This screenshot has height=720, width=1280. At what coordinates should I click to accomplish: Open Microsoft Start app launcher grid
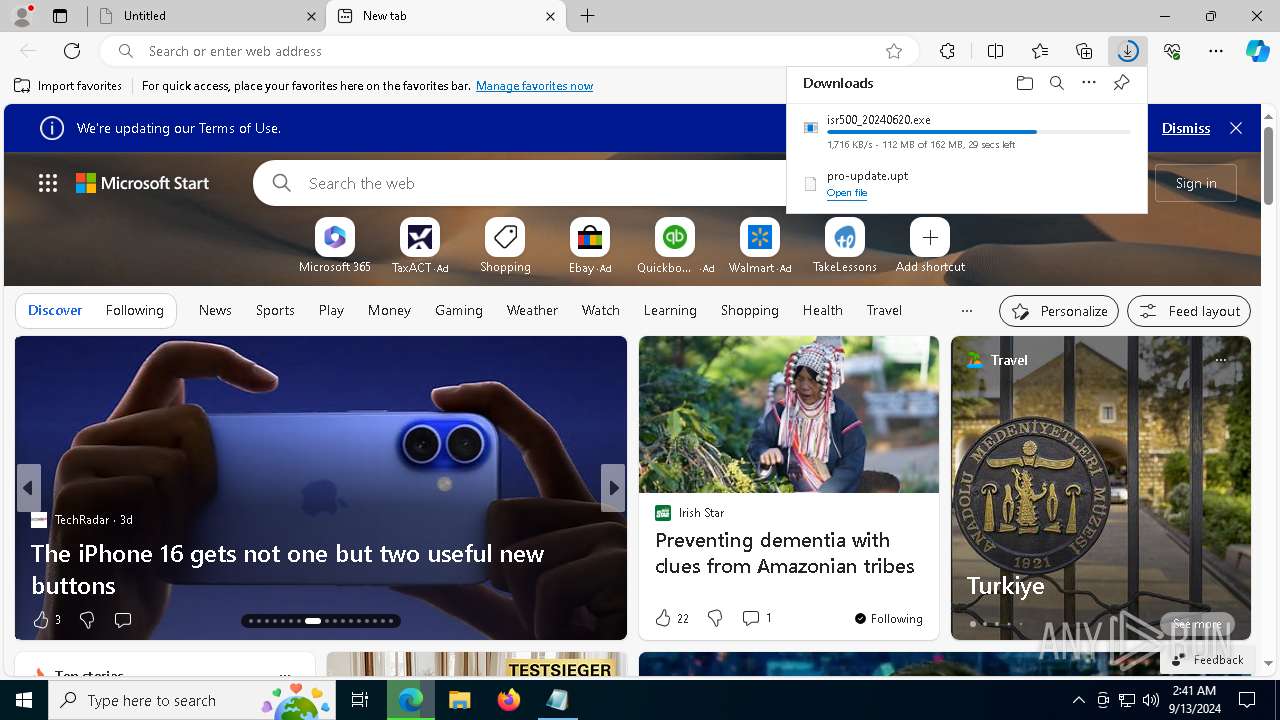[48, 183]
